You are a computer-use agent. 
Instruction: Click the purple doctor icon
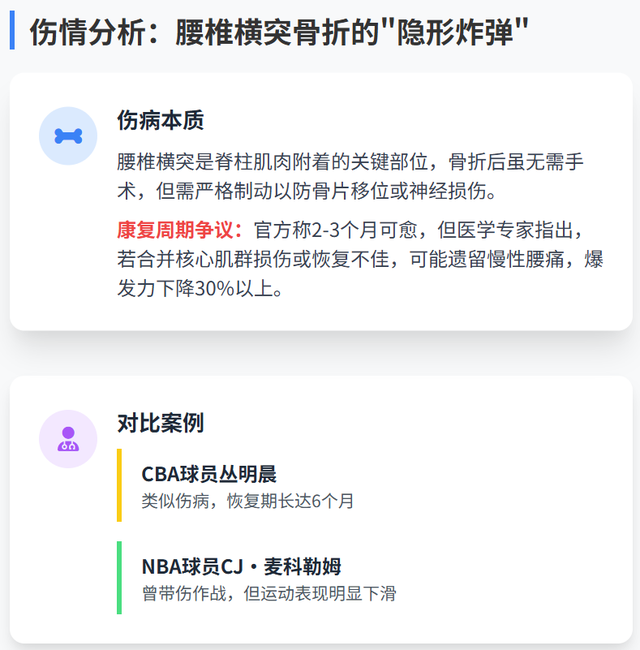tap(68, 439)
